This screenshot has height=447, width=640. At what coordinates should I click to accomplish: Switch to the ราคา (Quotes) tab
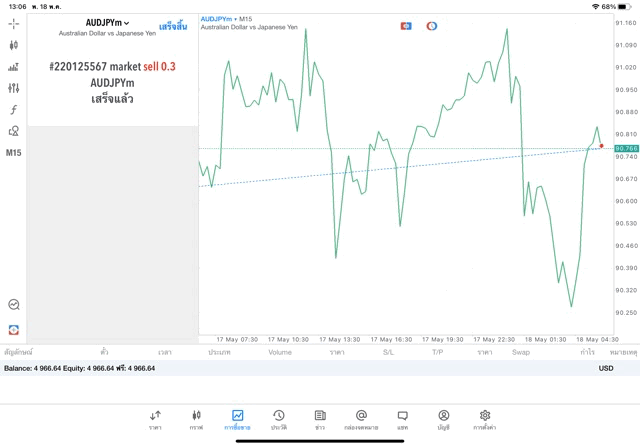click(x=155, y=419)
